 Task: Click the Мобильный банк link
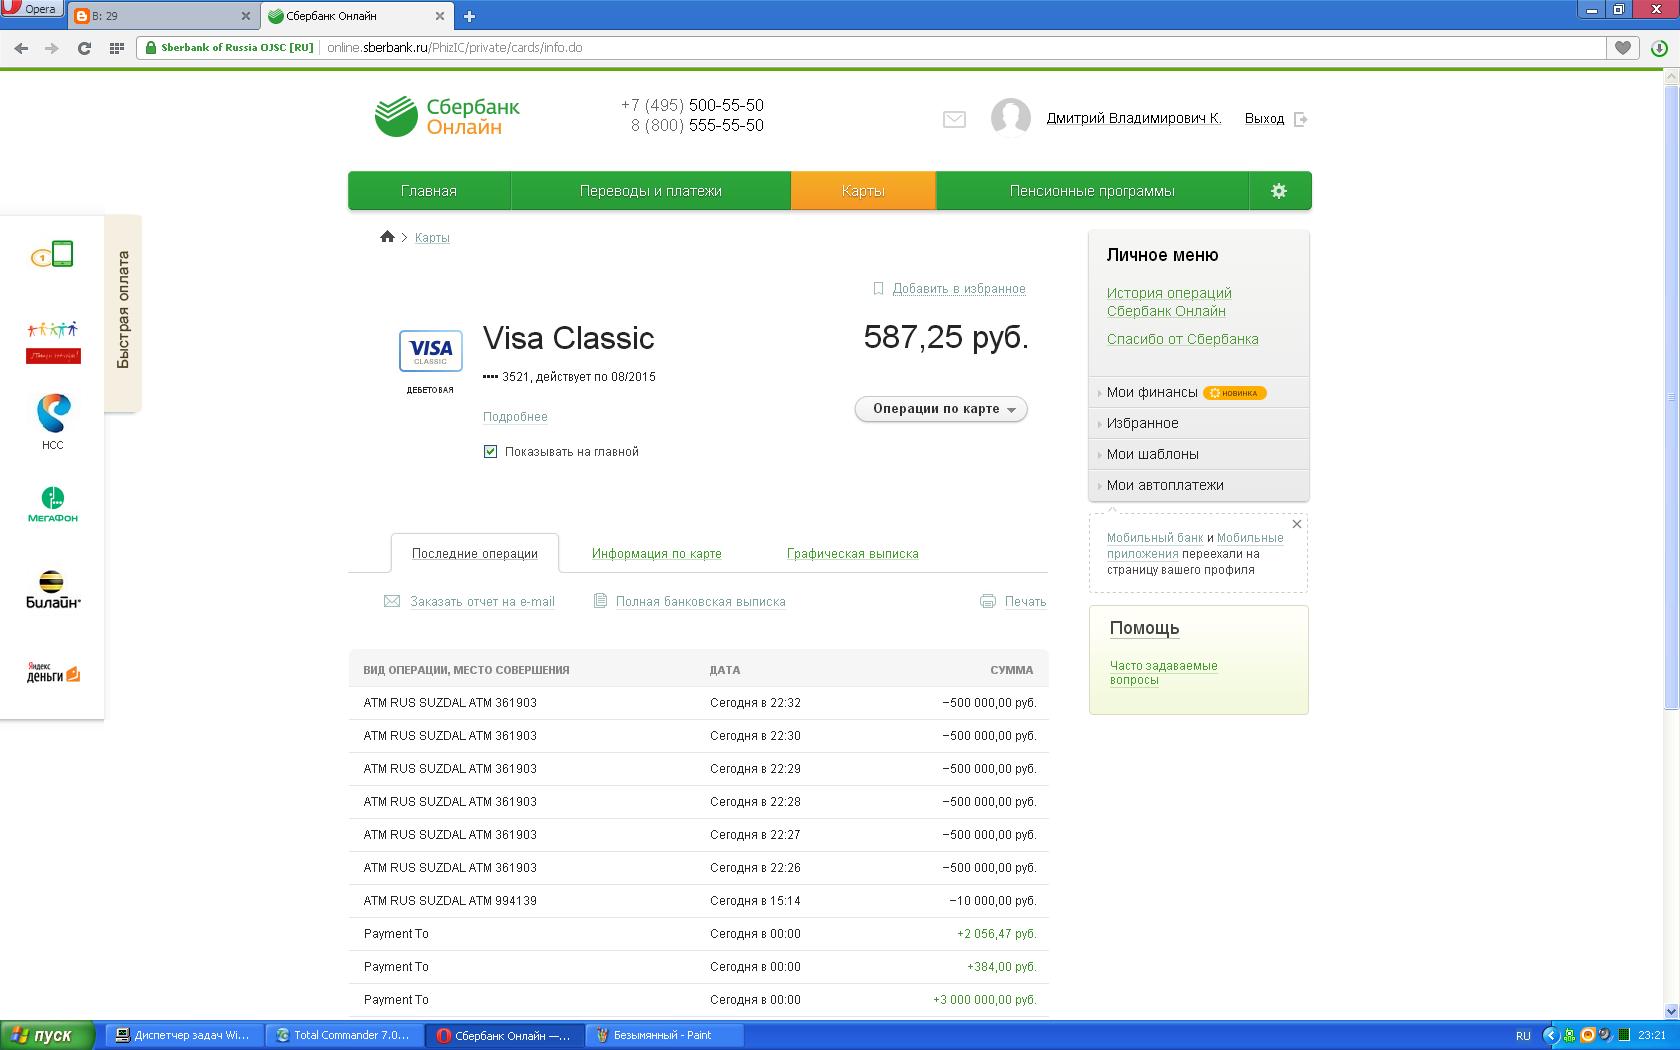(1155, 538)
